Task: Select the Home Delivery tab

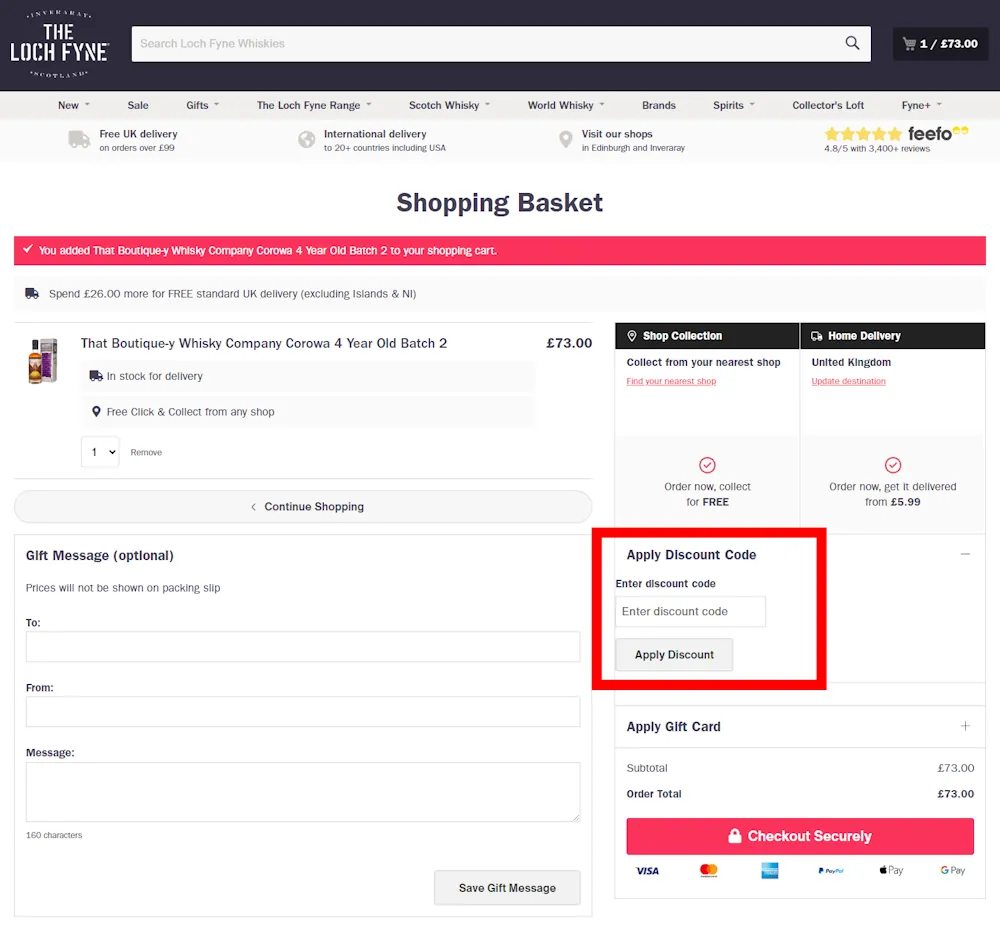Action: point(893,336)
